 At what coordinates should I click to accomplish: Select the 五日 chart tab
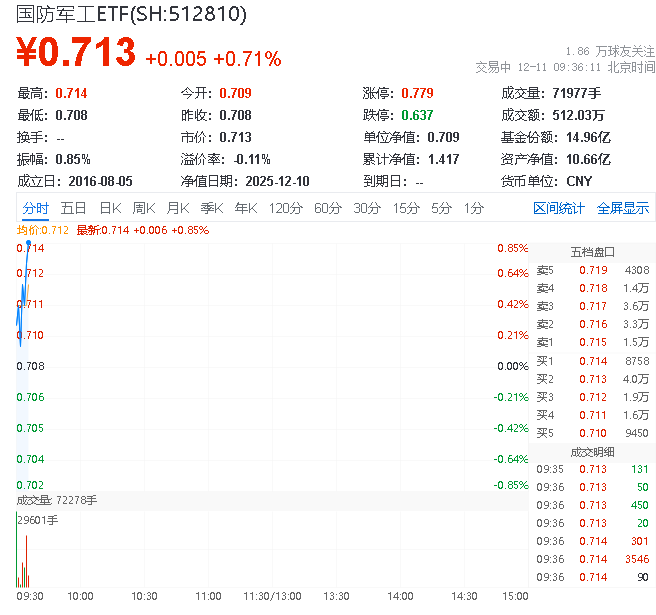(73, 208)
